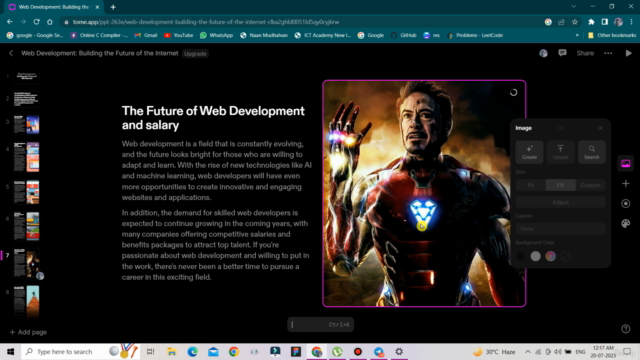
Task: Set image size to Fit
Action: coord(531,185)
